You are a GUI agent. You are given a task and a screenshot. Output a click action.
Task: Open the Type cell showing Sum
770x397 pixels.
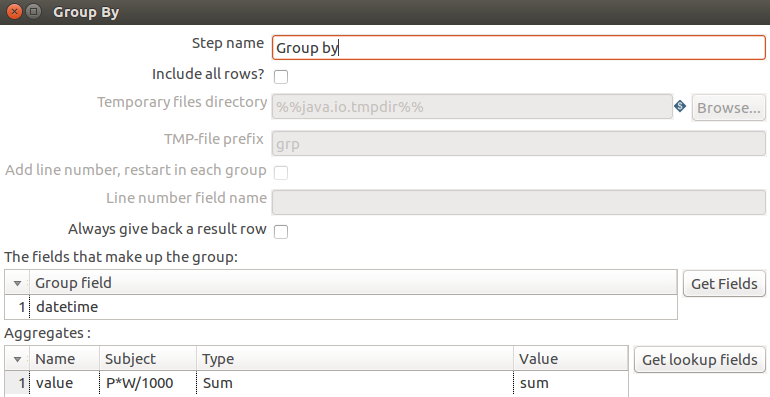point(355,383)
